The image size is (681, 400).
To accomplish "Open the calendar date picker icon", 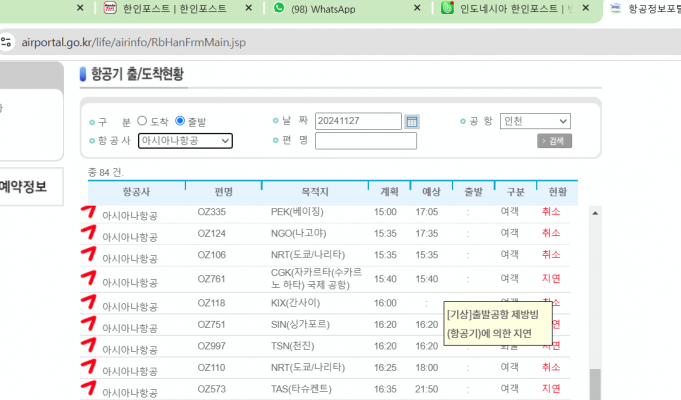I will point(412,121).
